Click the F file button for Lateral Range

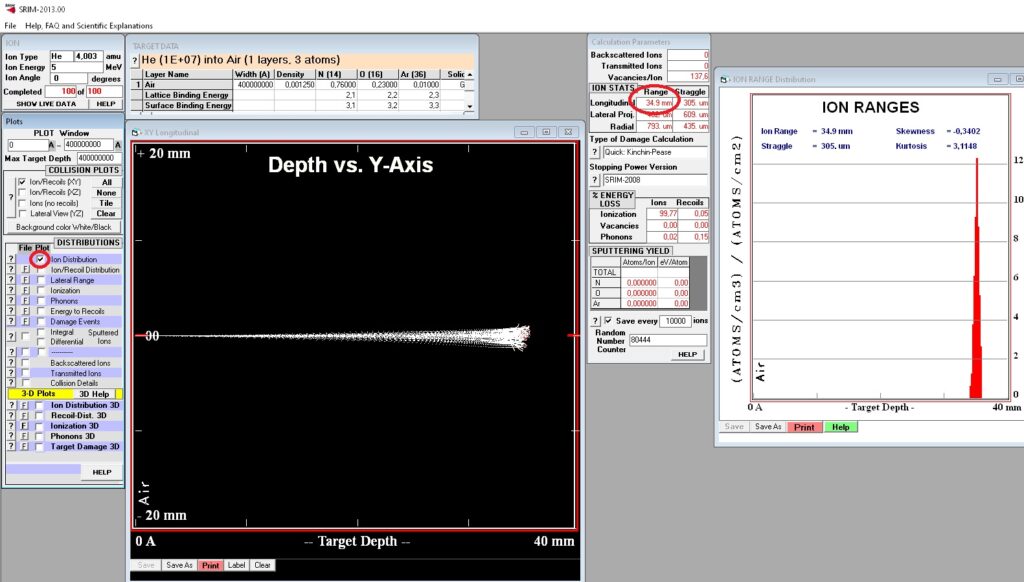click(x=25, y=280)
